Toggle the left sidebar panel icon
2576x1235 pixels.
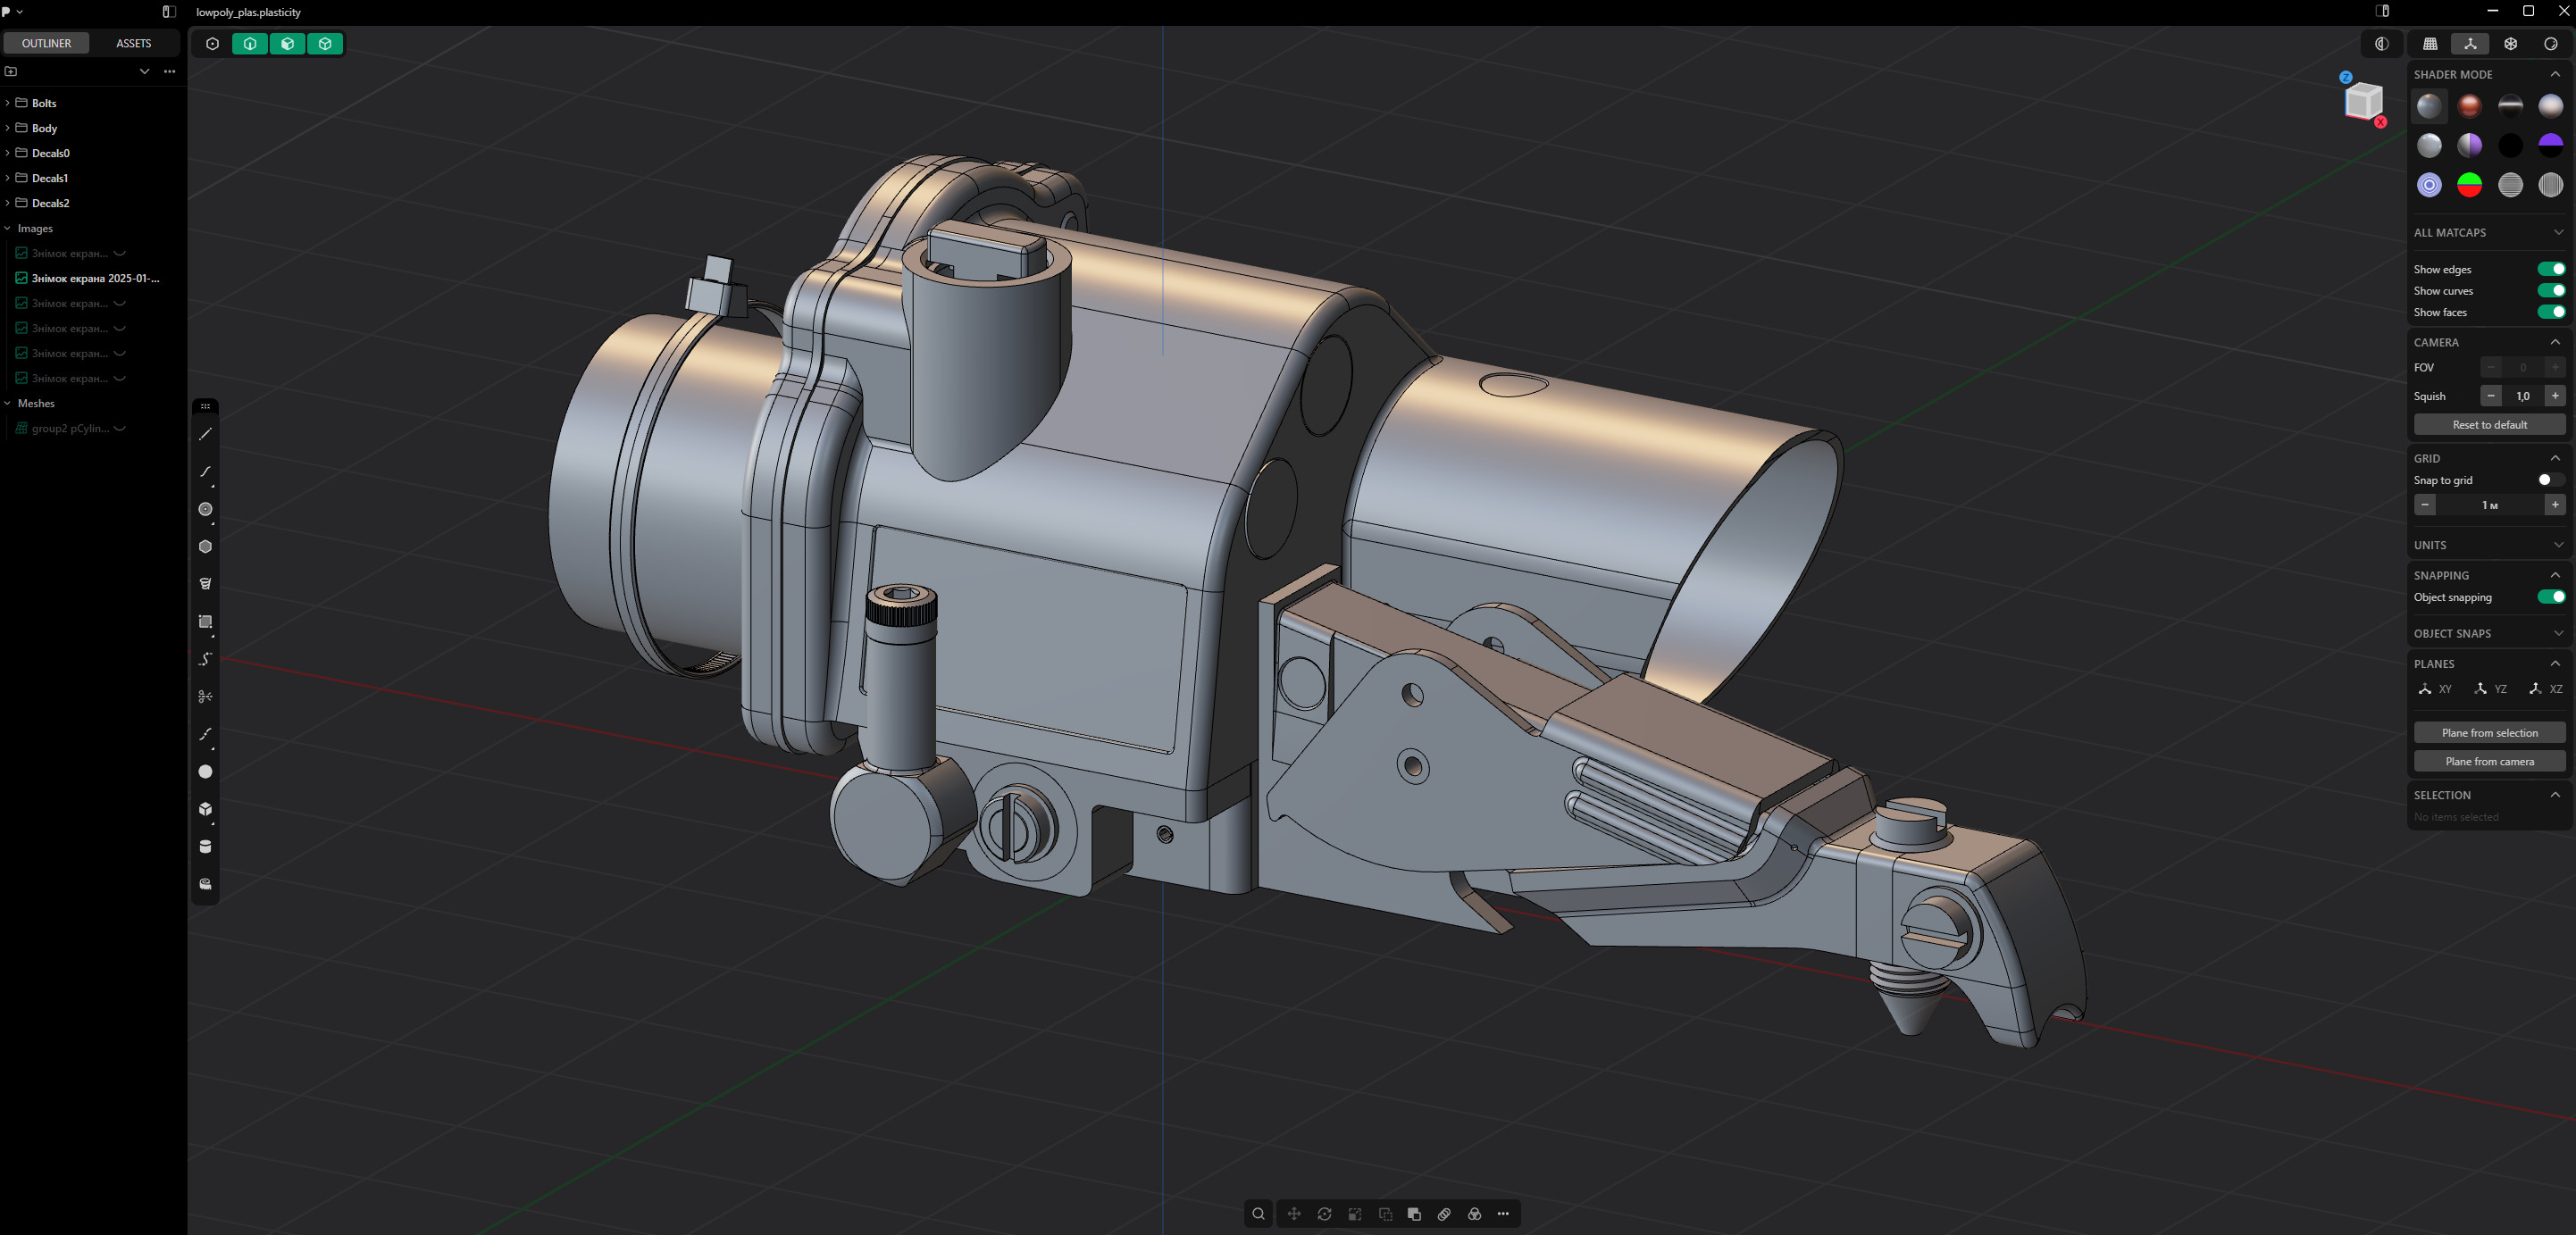(x=169, y=12)
